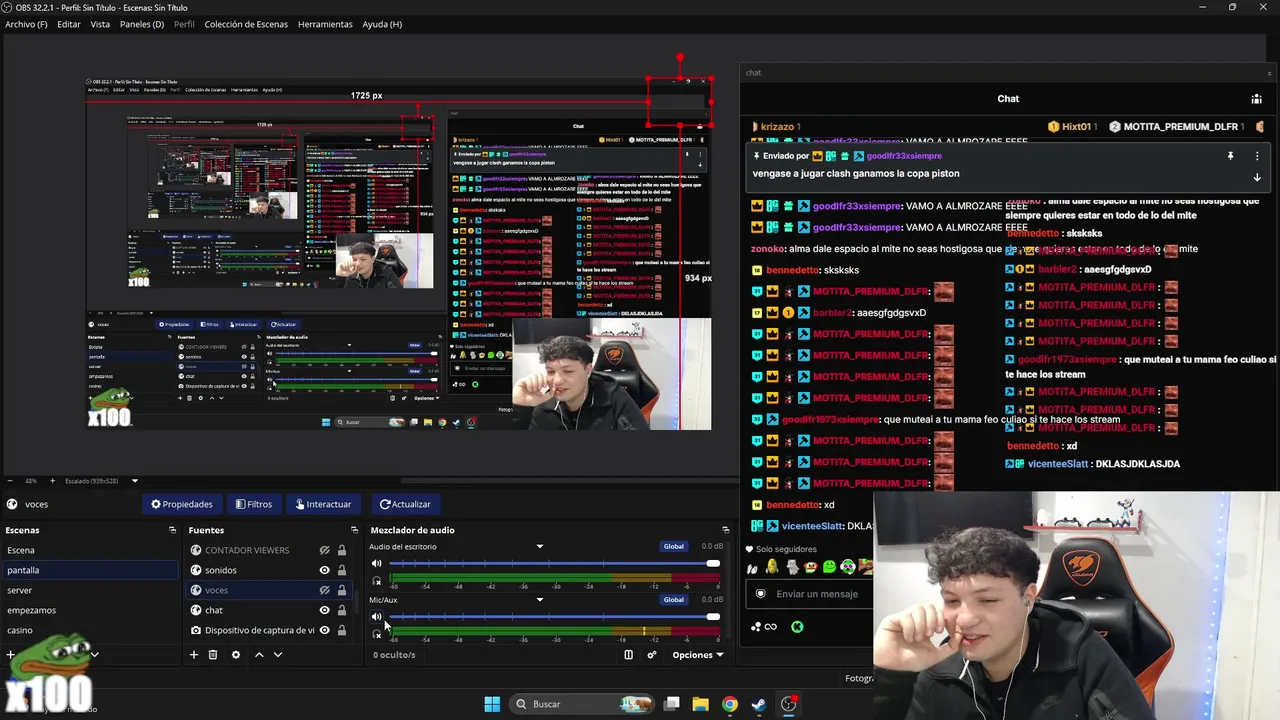This screenshot has height=720, width=1280.
Task: Toggle the audio mixer layout icon
Action: point(628,655)
